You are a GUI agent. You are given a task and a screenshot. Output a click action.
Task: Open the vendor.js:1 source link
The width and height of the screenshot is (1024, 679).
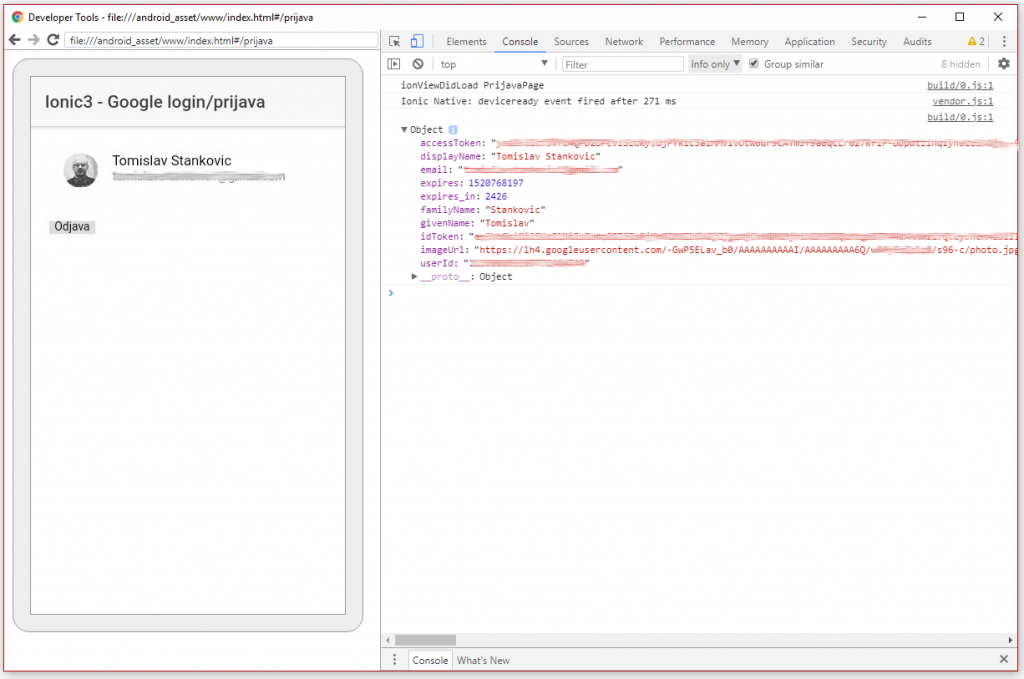tap(962, 101)
